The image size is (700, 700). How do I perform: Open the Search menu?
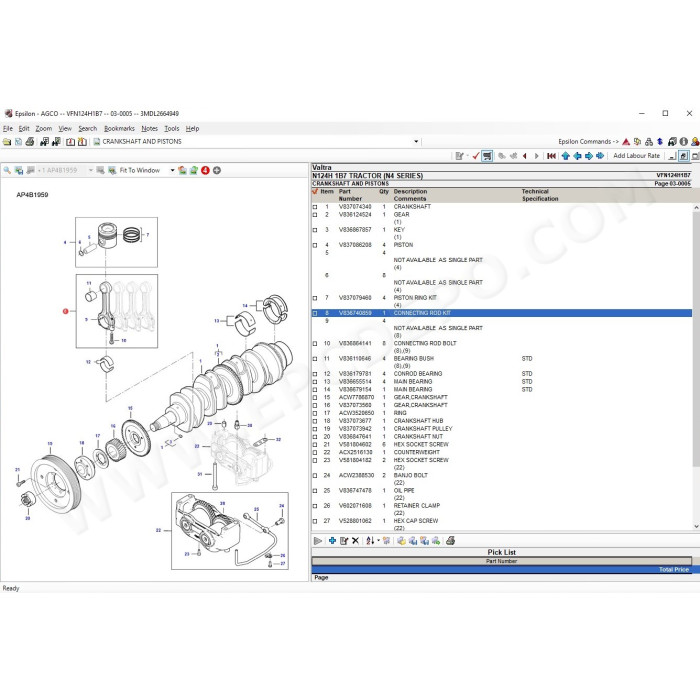tap(88, 129)
